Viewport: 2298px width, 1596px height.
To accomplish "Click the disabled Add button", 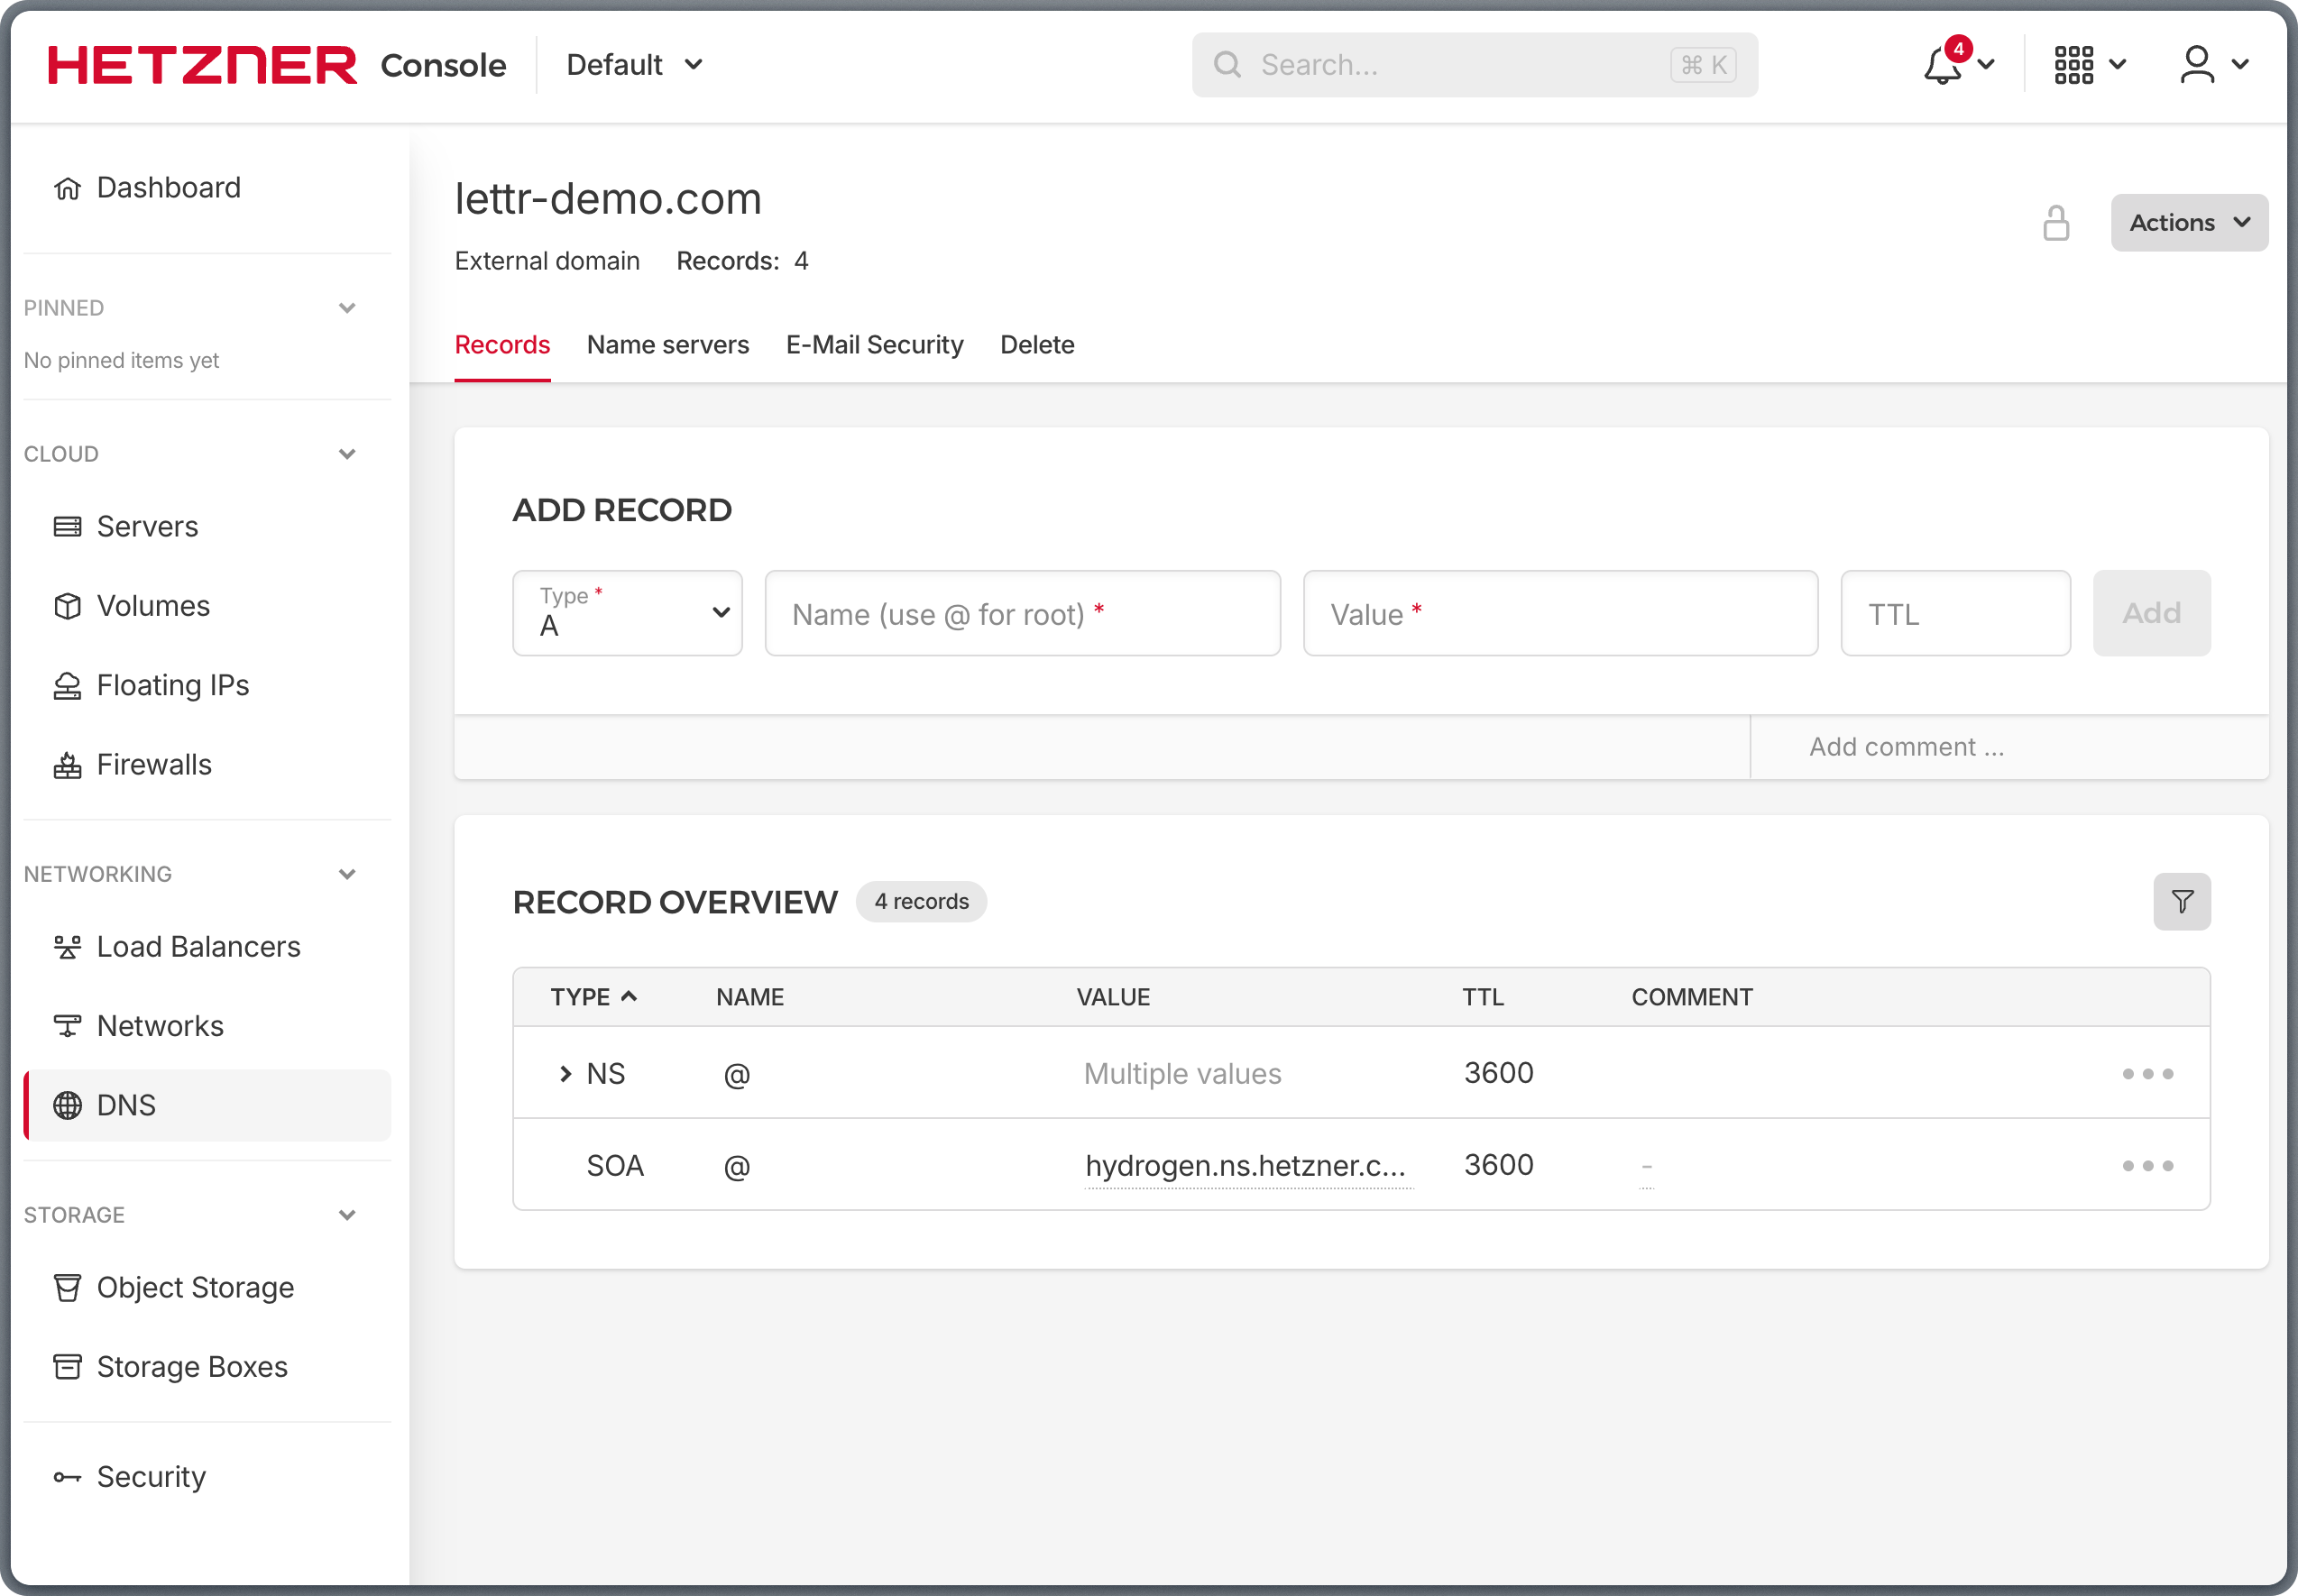I will click(x=2151, y=613).
